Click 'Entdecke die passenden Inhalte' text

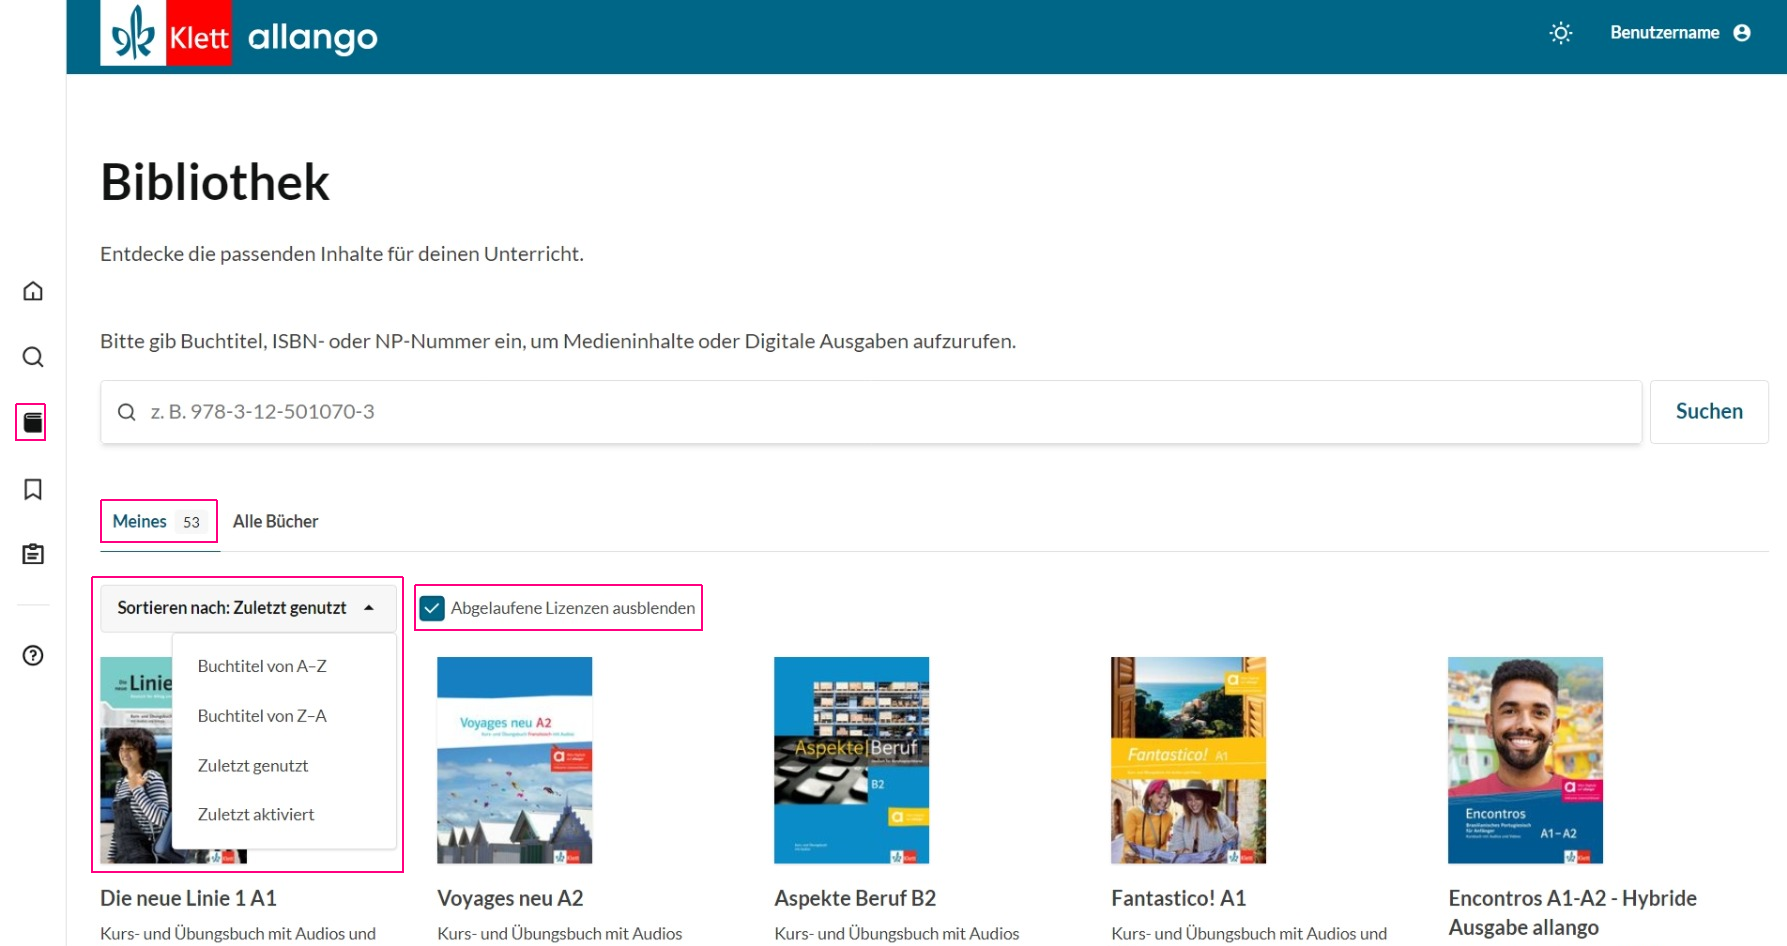tap(342, 254)
